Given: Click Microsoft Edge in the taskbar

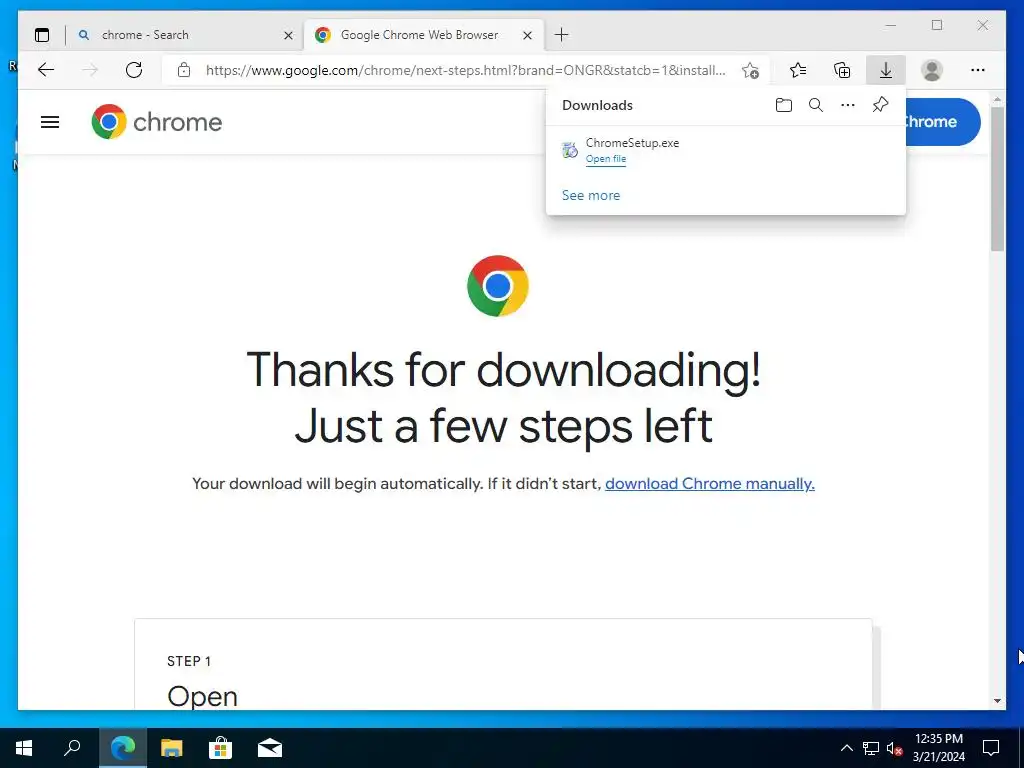Looking at the screenshot, I should tap(123, 748).
